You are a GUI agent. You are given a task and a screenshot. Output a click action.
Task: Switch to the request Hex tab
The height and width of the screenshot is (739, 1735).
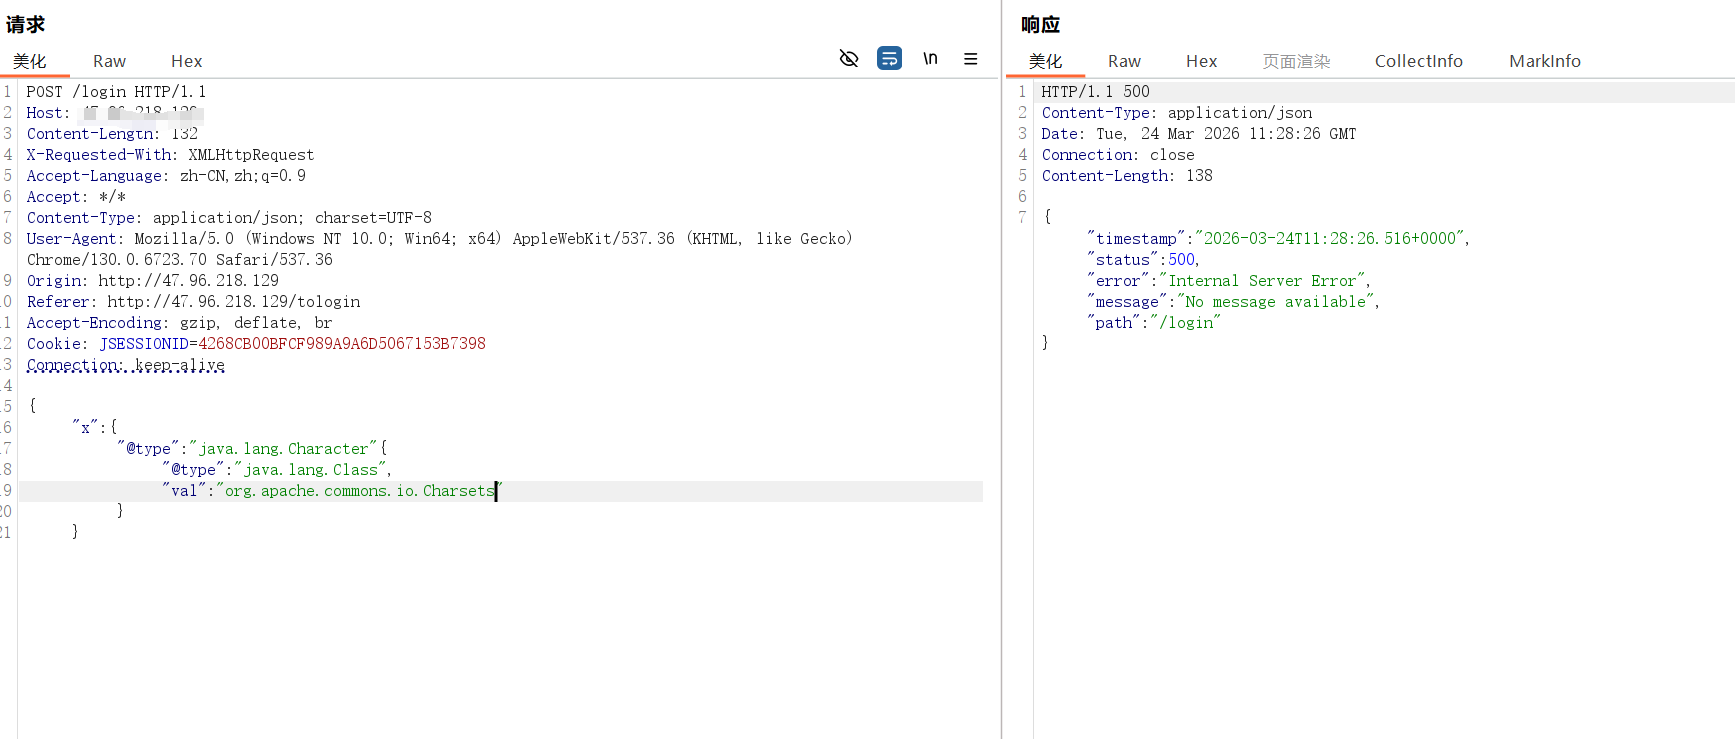point(186,61)
